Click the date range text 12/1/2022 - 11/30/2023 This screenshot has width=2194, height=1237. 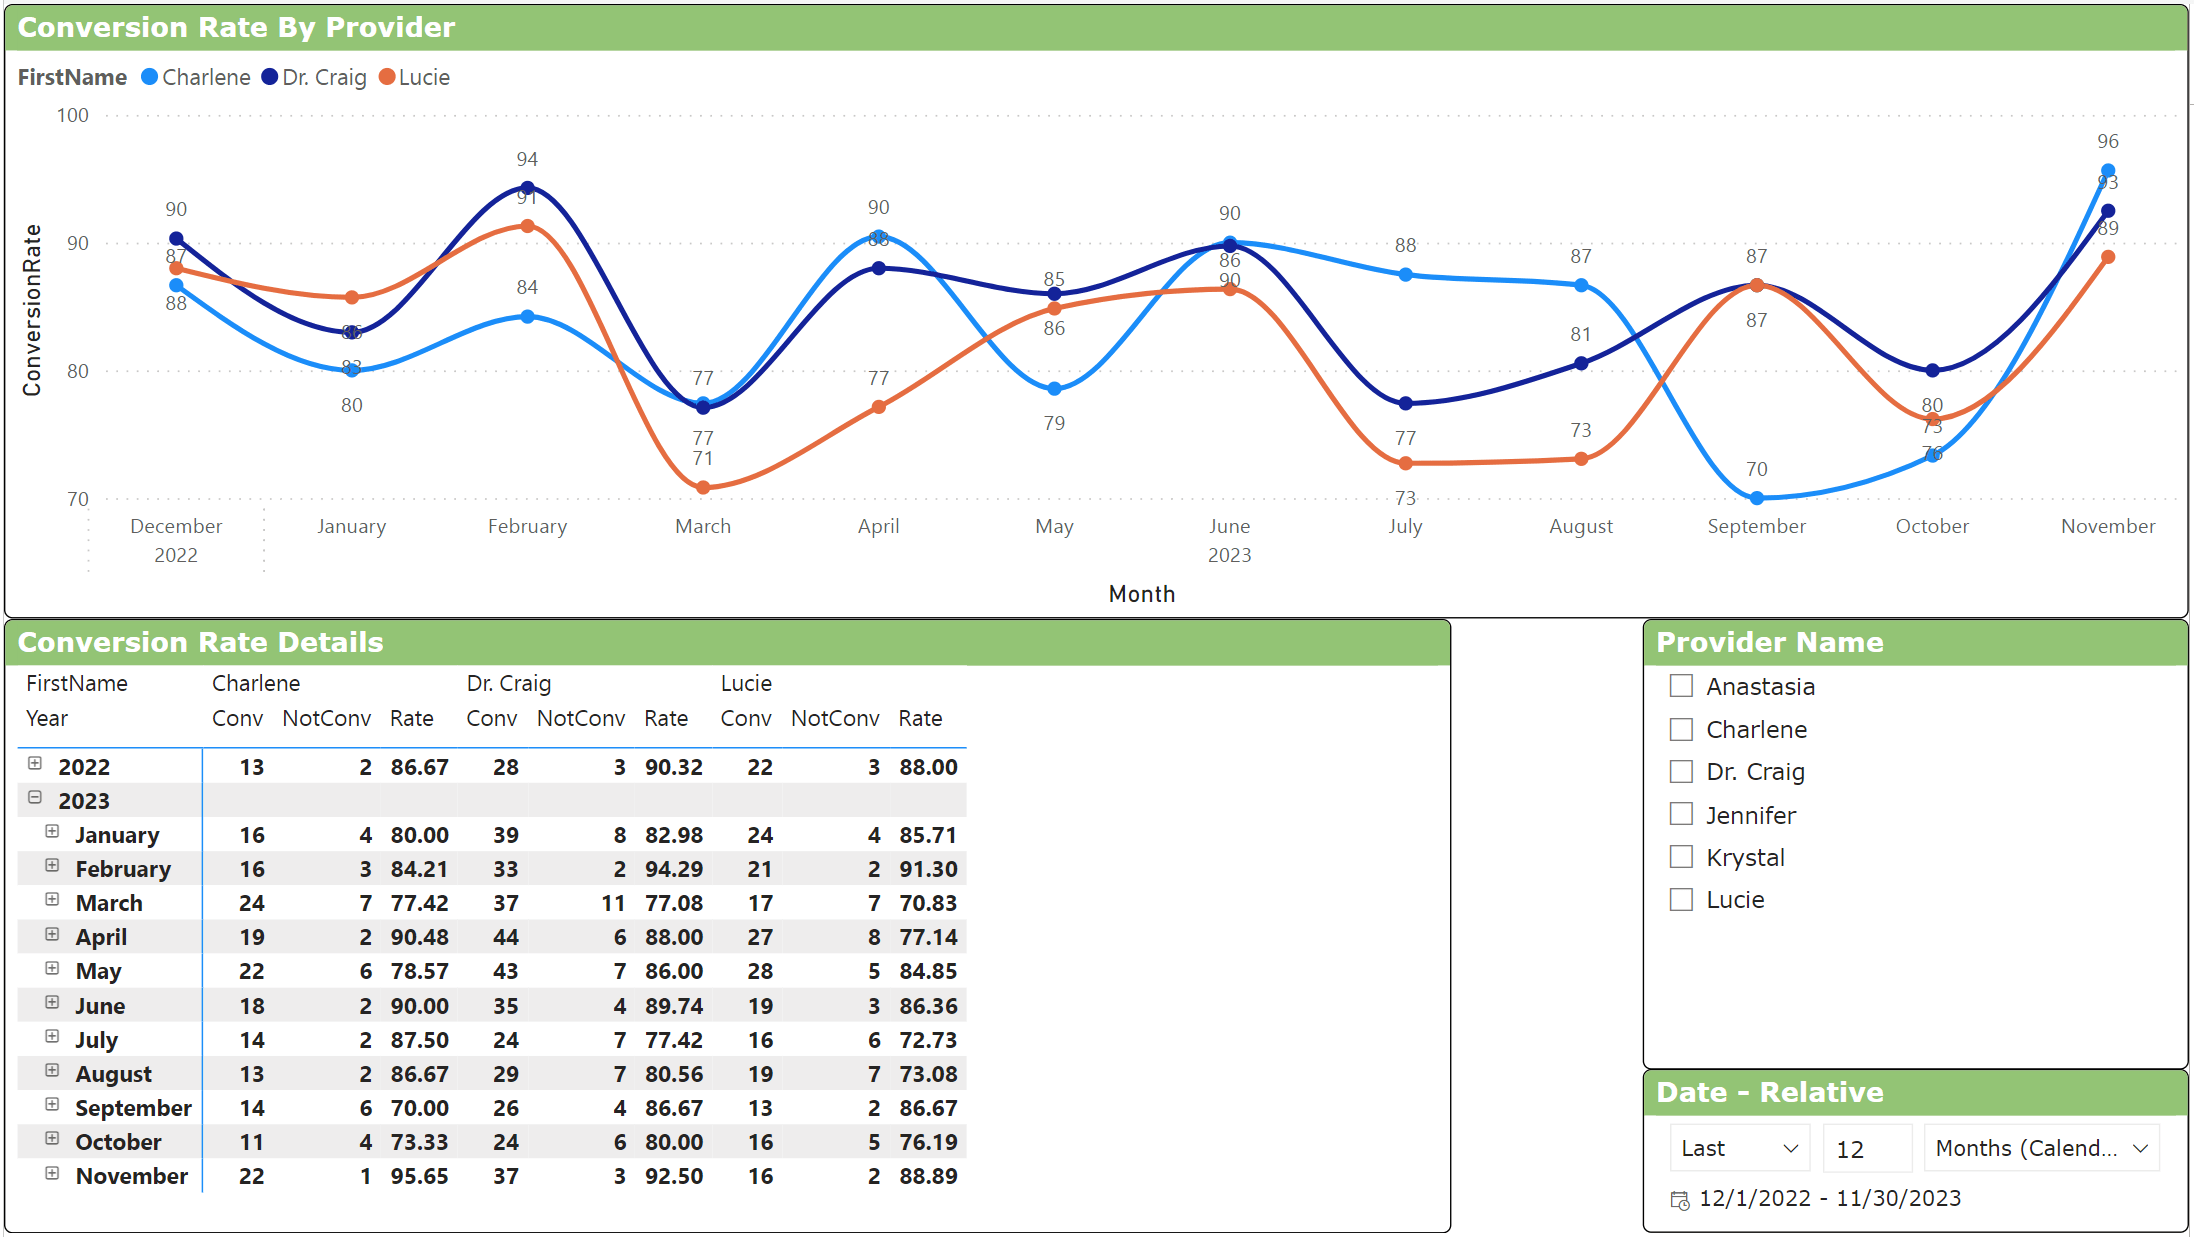(1830, 1198)
